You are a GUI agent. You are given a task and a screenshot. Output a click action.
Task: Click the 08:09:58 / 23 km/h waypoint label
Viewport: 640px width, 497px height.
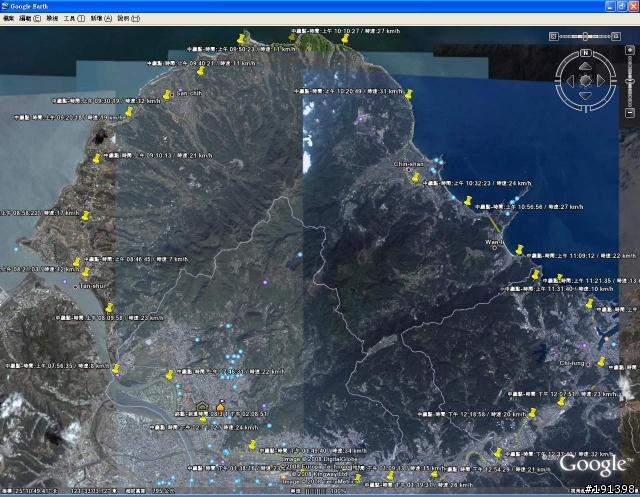[109, 318]
